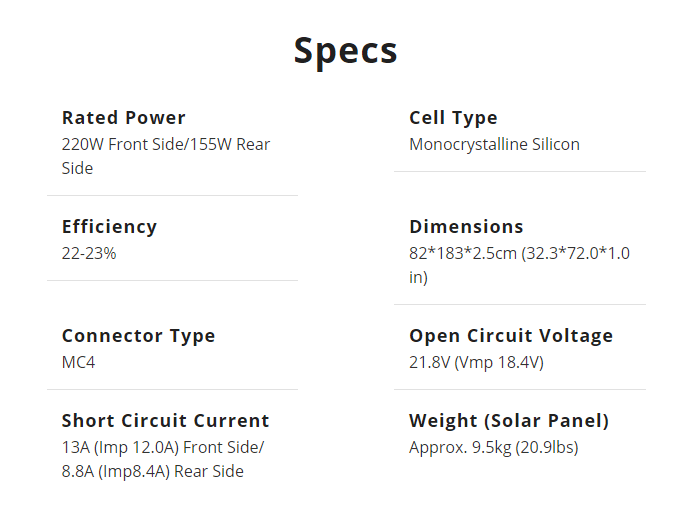
Task: Select the Weight (Solar Panel) label
Action: [x=509, y=421]
